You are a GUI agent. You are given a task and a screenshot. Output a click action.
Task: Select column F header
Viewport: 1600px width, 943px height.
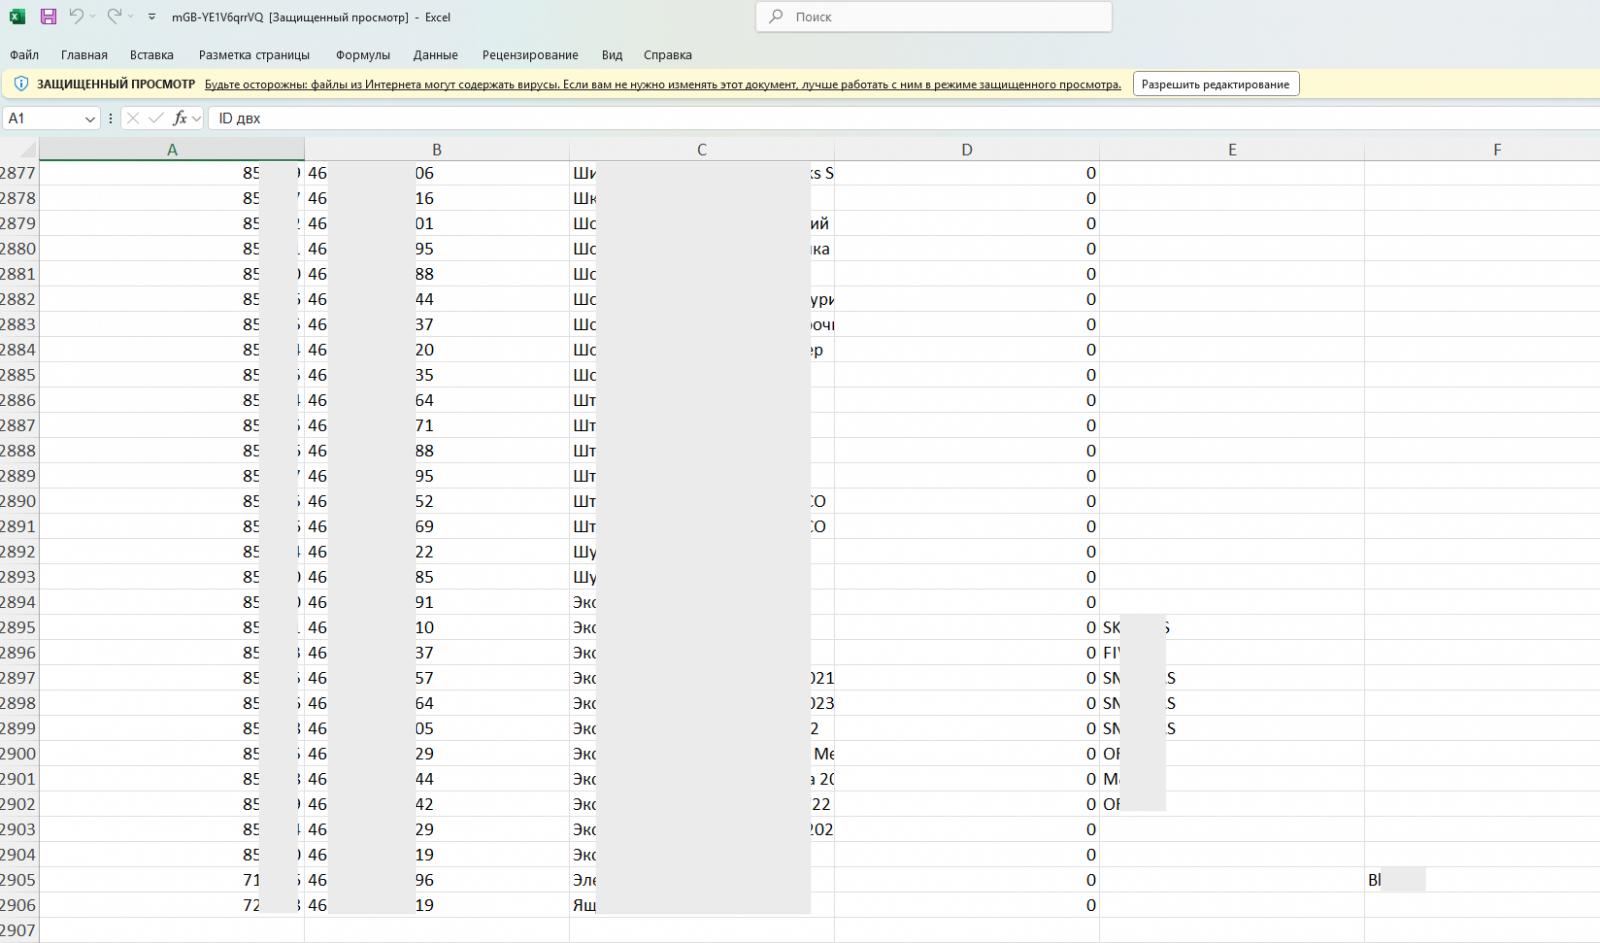tap(1482, 149)
